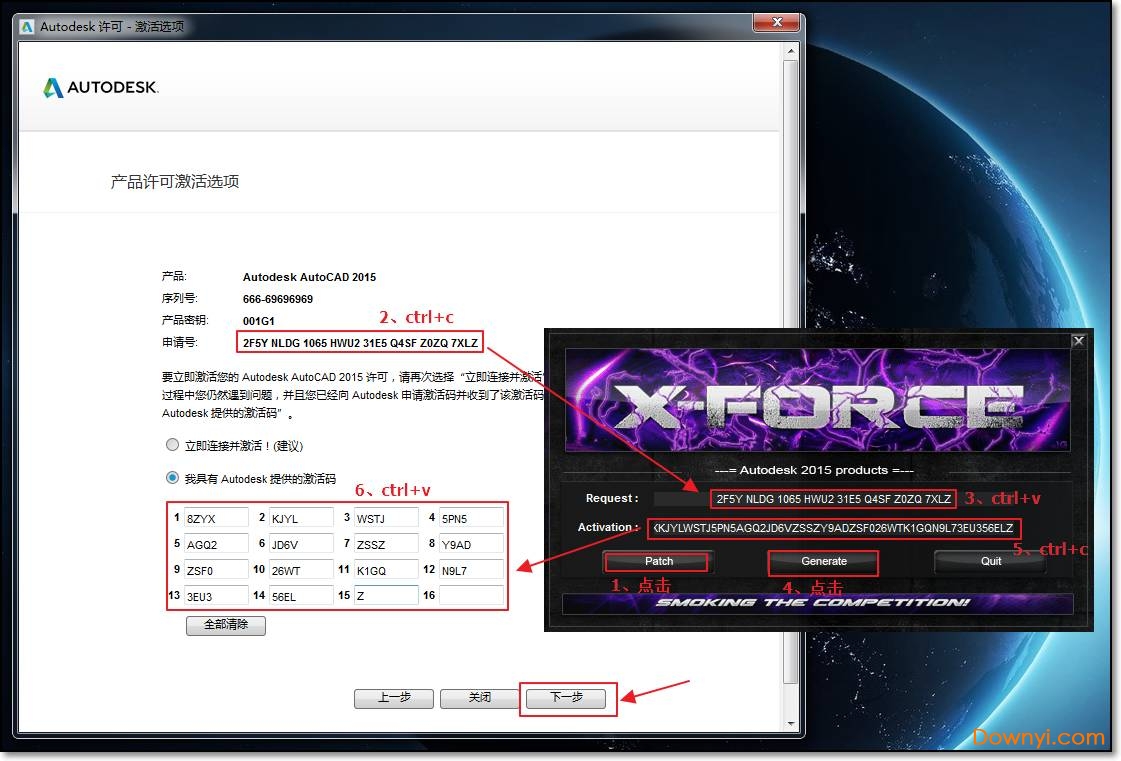Screen dimensions: 1121x761
Task: Click the Request text field in X-Force
Action: pos(832,498)
